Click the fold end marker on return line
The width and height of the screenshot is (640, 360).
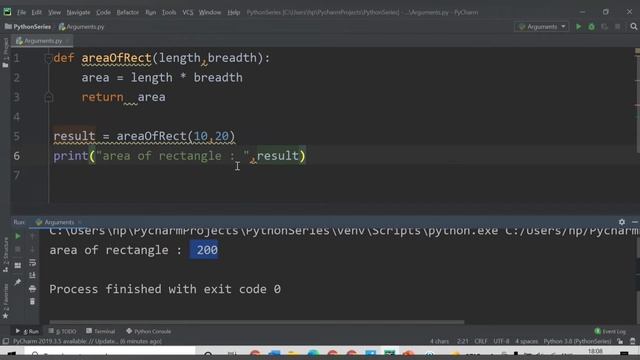(x=48, y=97)
